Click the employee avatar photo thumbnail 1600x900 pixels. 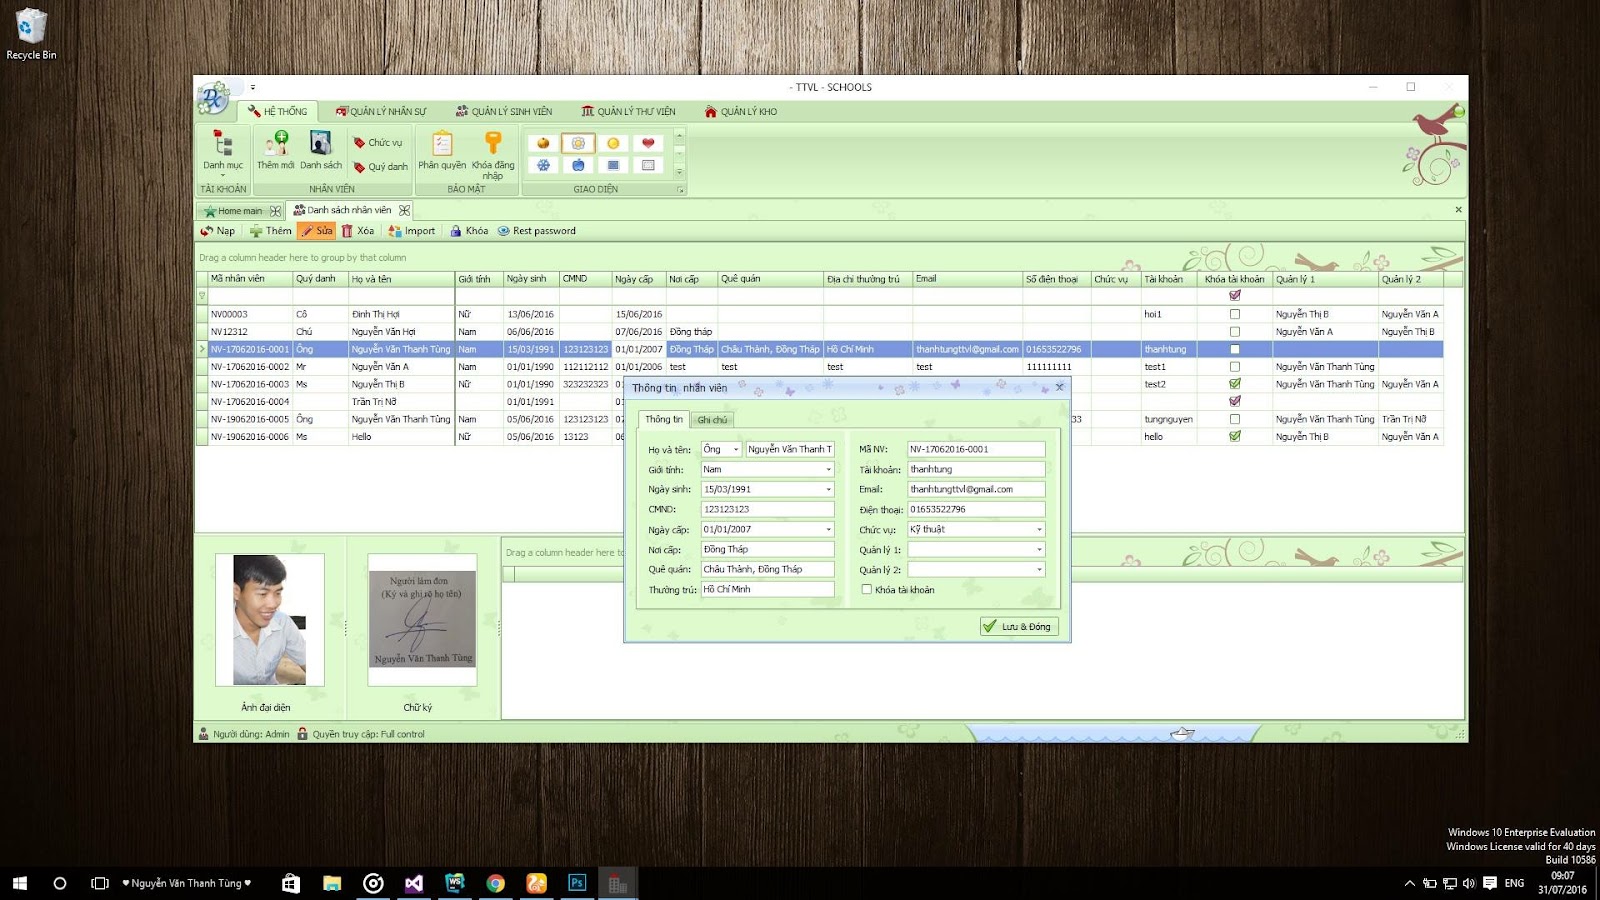pos(270,620)
